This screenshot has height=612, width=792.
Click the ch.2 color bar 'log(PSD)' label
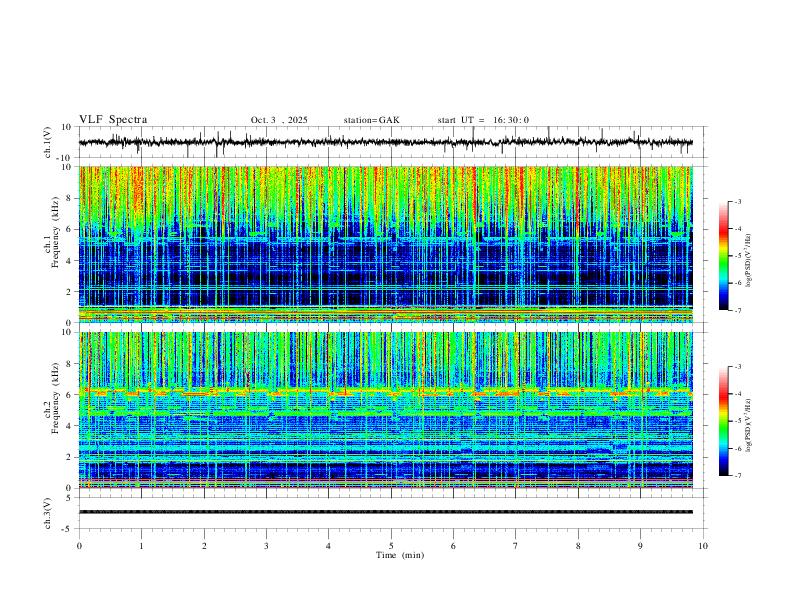click(x=748, y=425)
